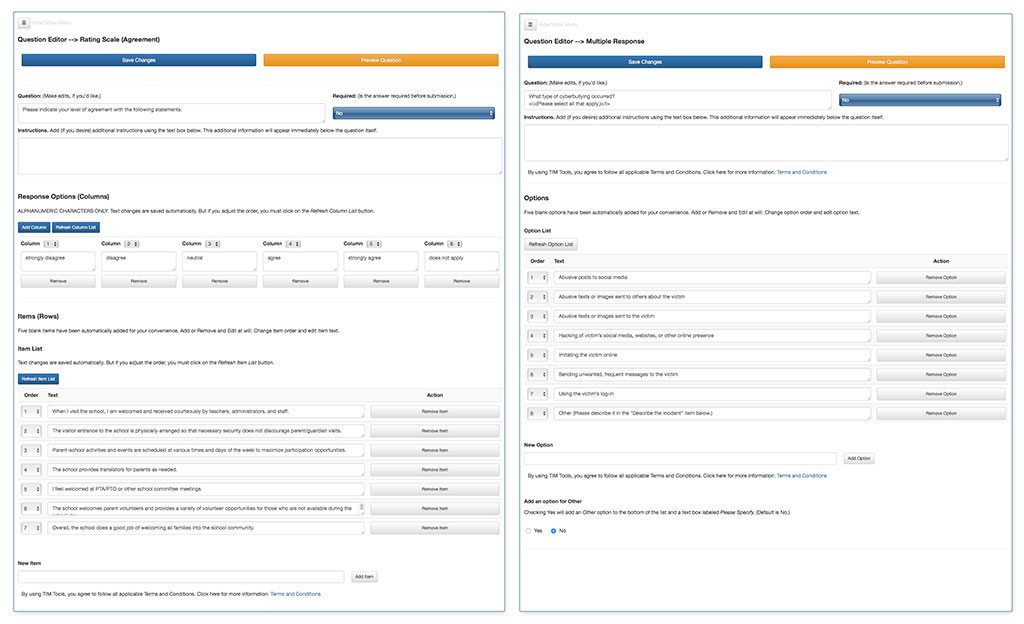Click the Refresh Item List button
The height and width of the screenshot is (624, 1024).
39,379
